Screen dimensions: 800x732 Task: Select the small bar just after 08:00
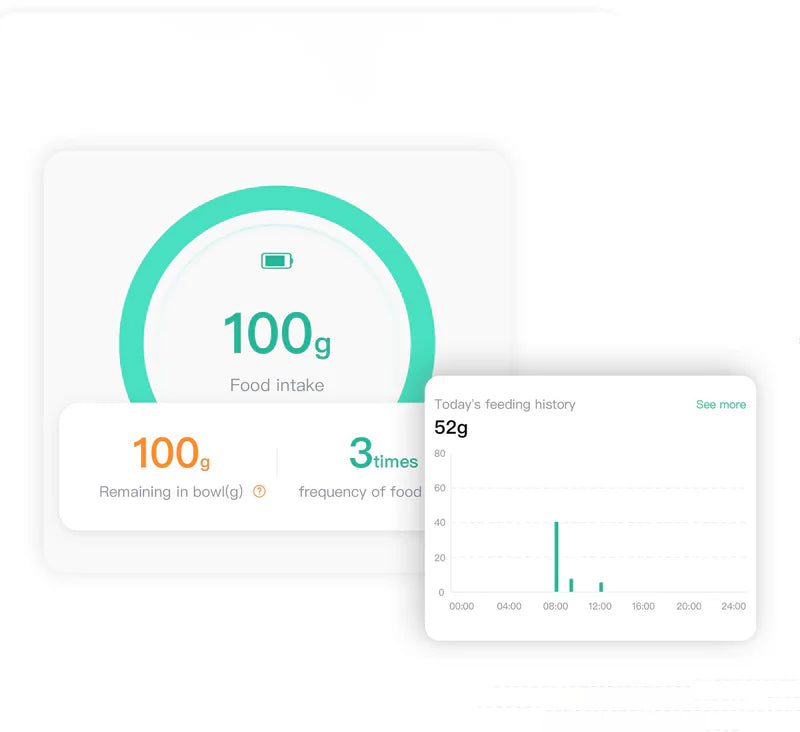point(571,585)
